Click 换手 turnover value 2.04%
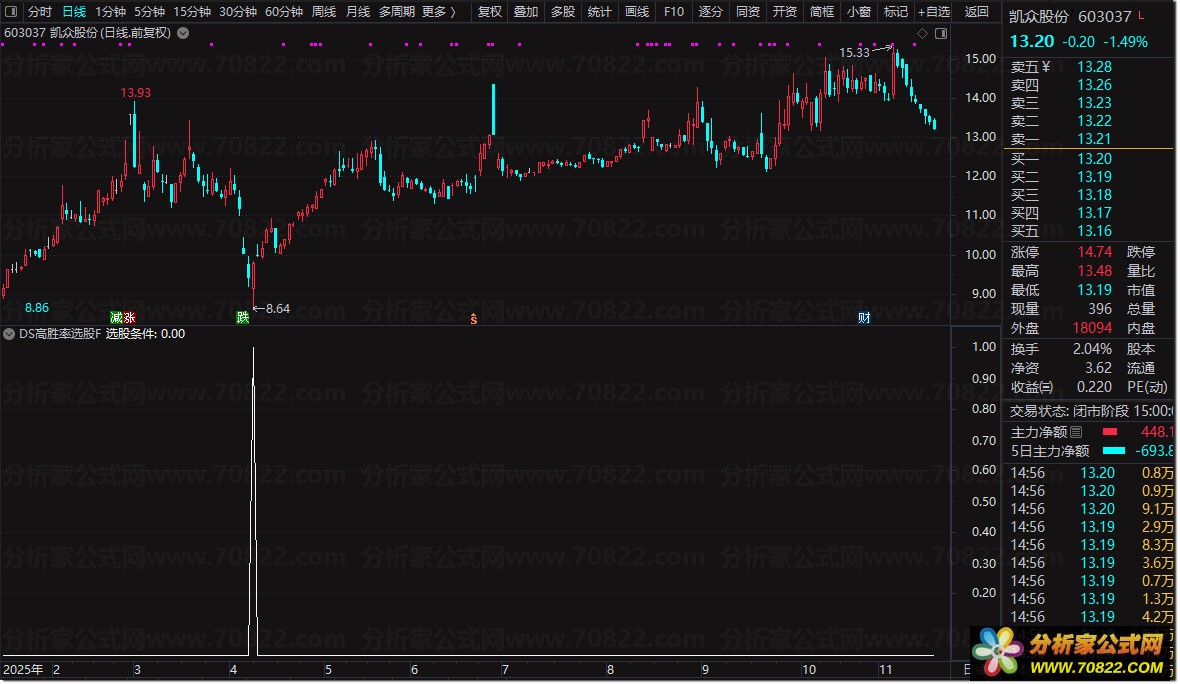The height and width of the screenshot is (684, 1180). 1092,349
